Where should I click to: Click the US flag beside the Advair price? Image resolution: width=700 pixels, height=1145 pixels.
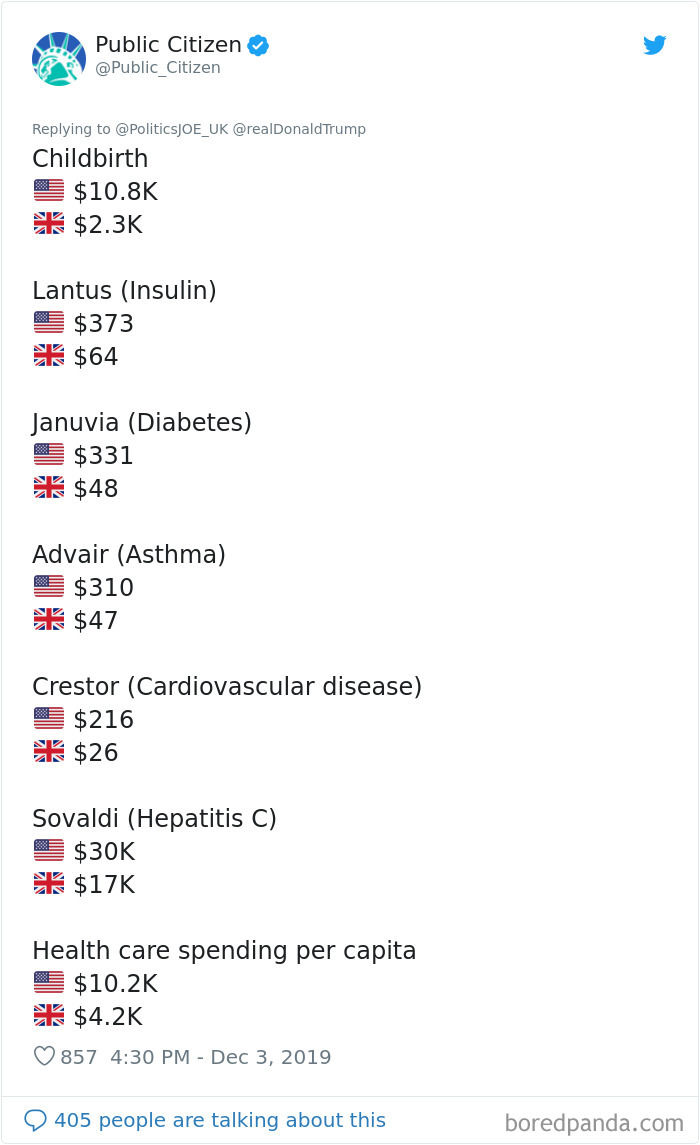point(48,586)
